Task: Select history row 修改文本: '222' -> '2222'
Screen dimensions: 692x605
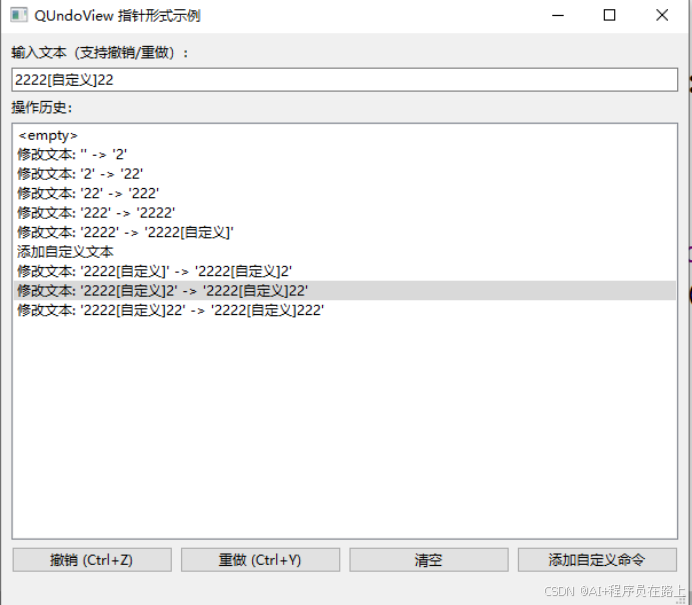Action: (345, 213)
